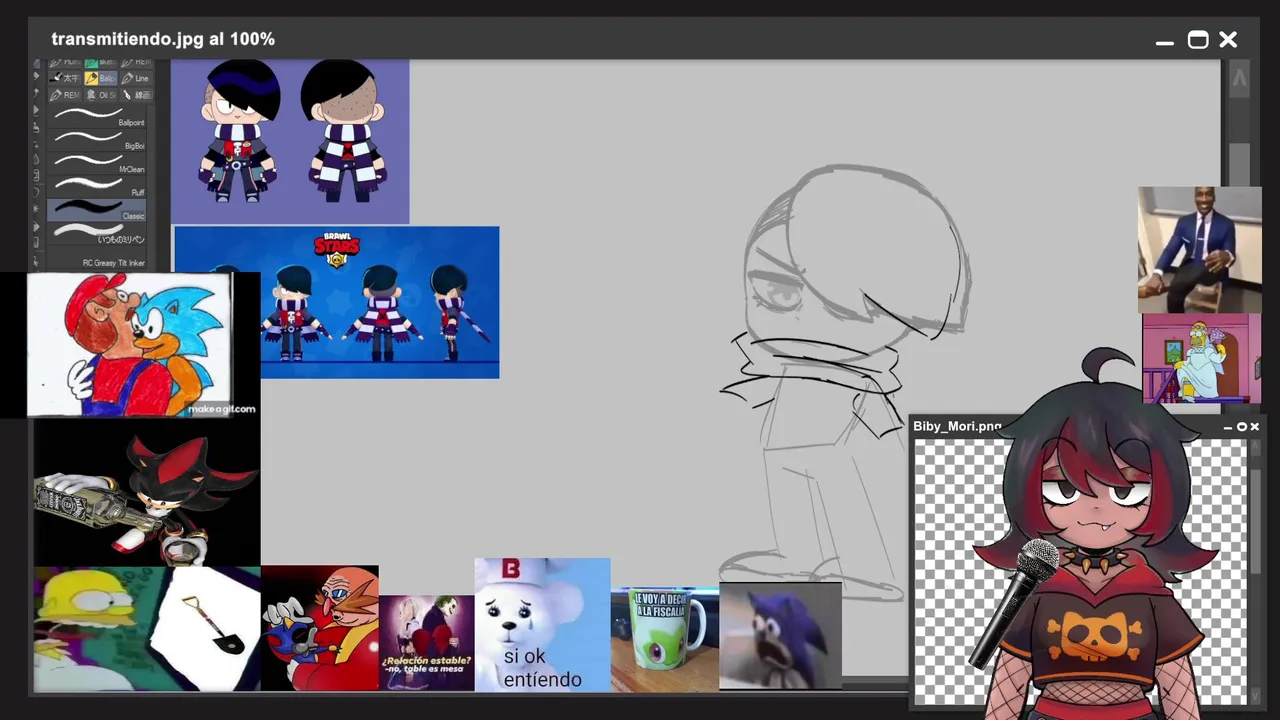This screenshot has width=1280, height=720.
Task: Open the Line pen sub-tool group
Action: pos(135,78)
